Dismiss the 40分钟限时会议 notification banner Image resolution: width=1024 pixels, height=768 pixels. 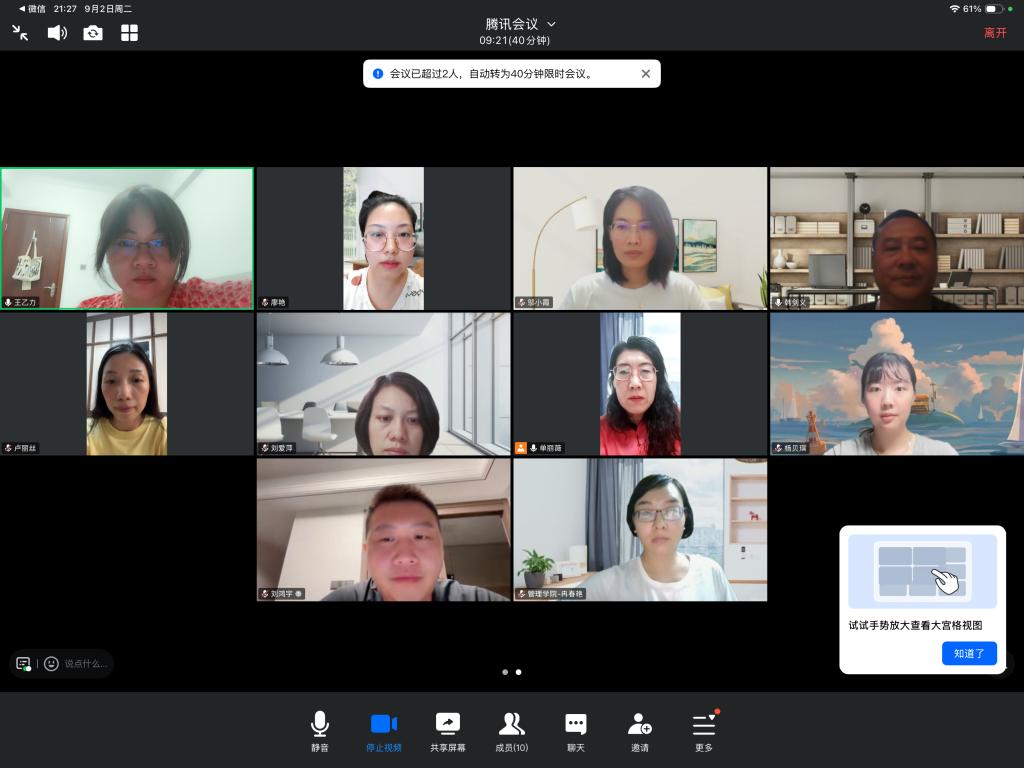[x=645, y=74]
